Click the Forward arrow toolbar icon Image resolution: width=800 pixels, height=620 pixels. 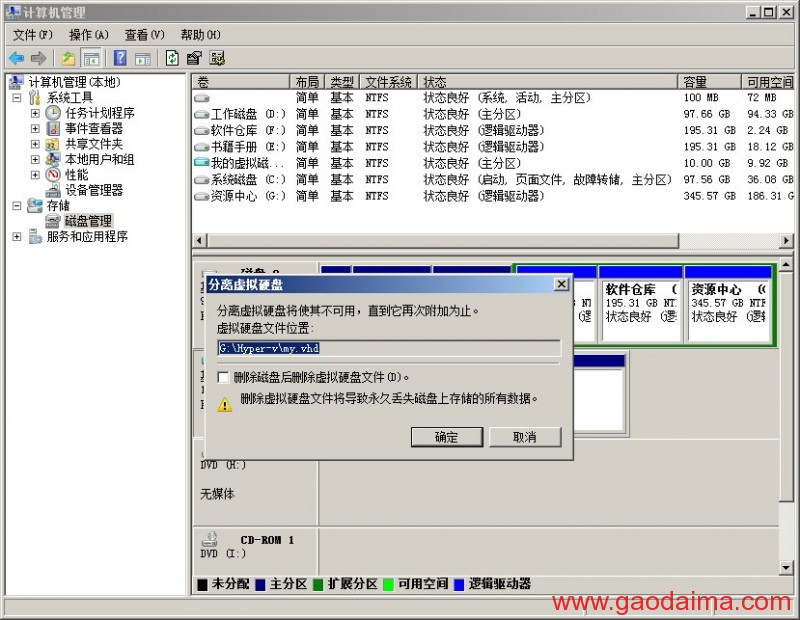tap(38, 59)
